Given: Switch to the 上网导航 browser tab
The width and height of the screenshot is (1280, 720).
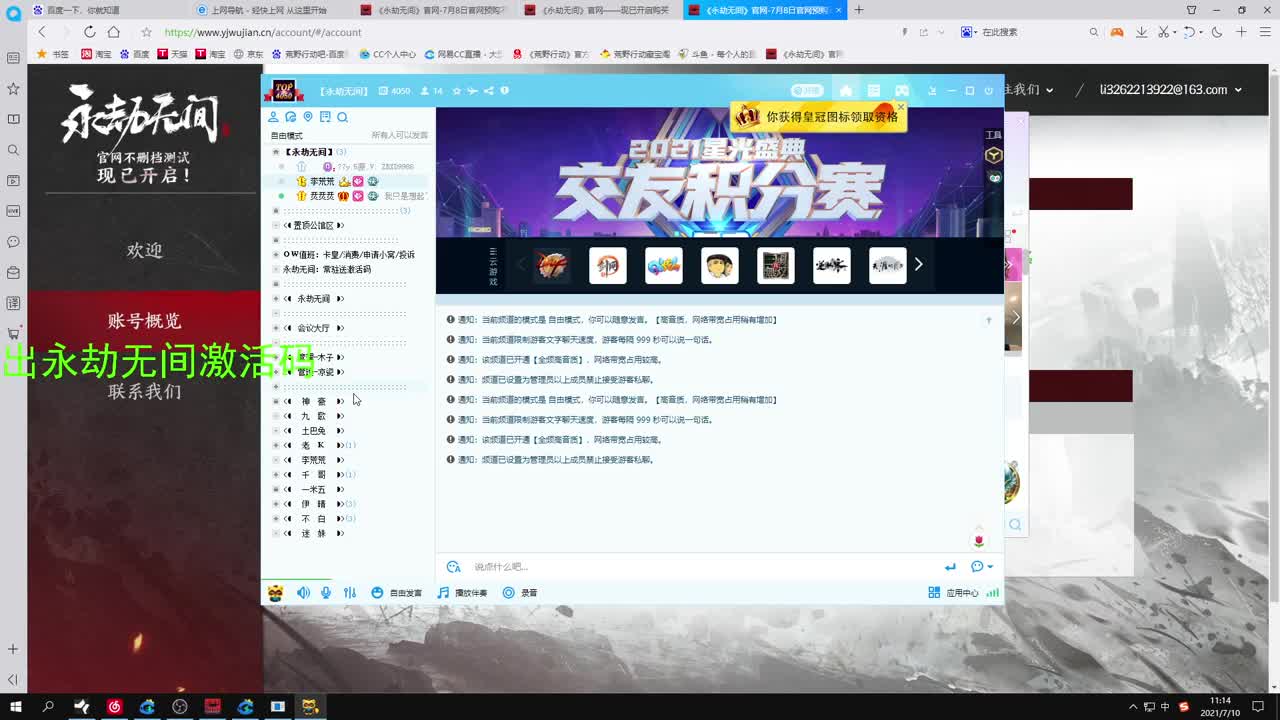Looking at the screenshot, I should click(x=267, y=10).
